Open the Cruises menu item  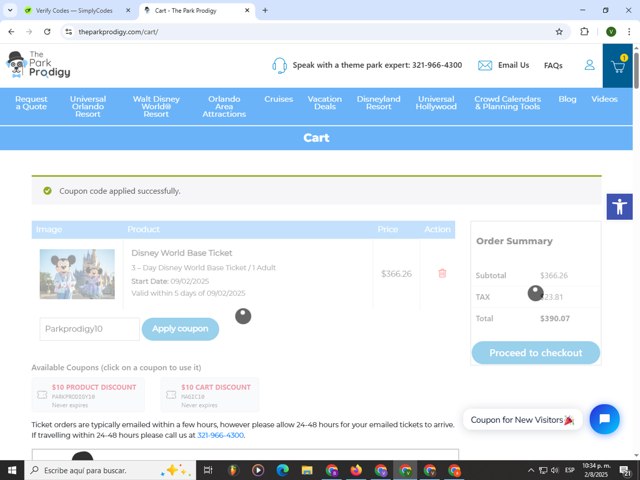[x=278, y=99]
